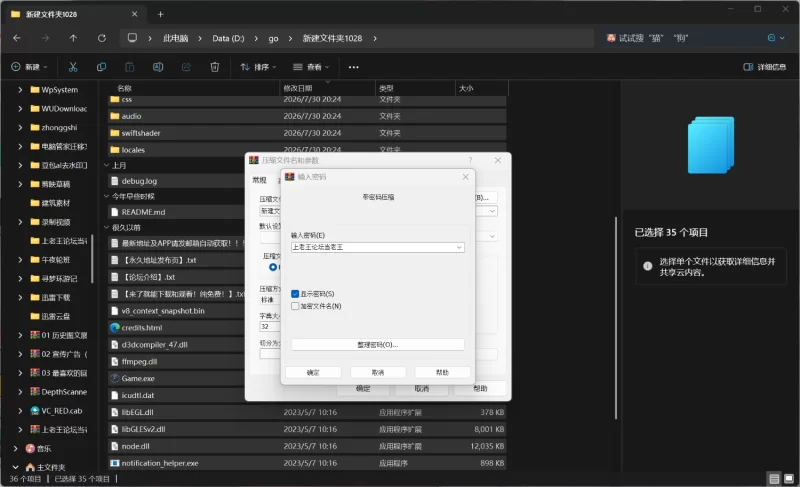Image resolution: width=800 pixels, height=487 pixels.
Task: Click 整理密码(O)... button
Action: 378,345
